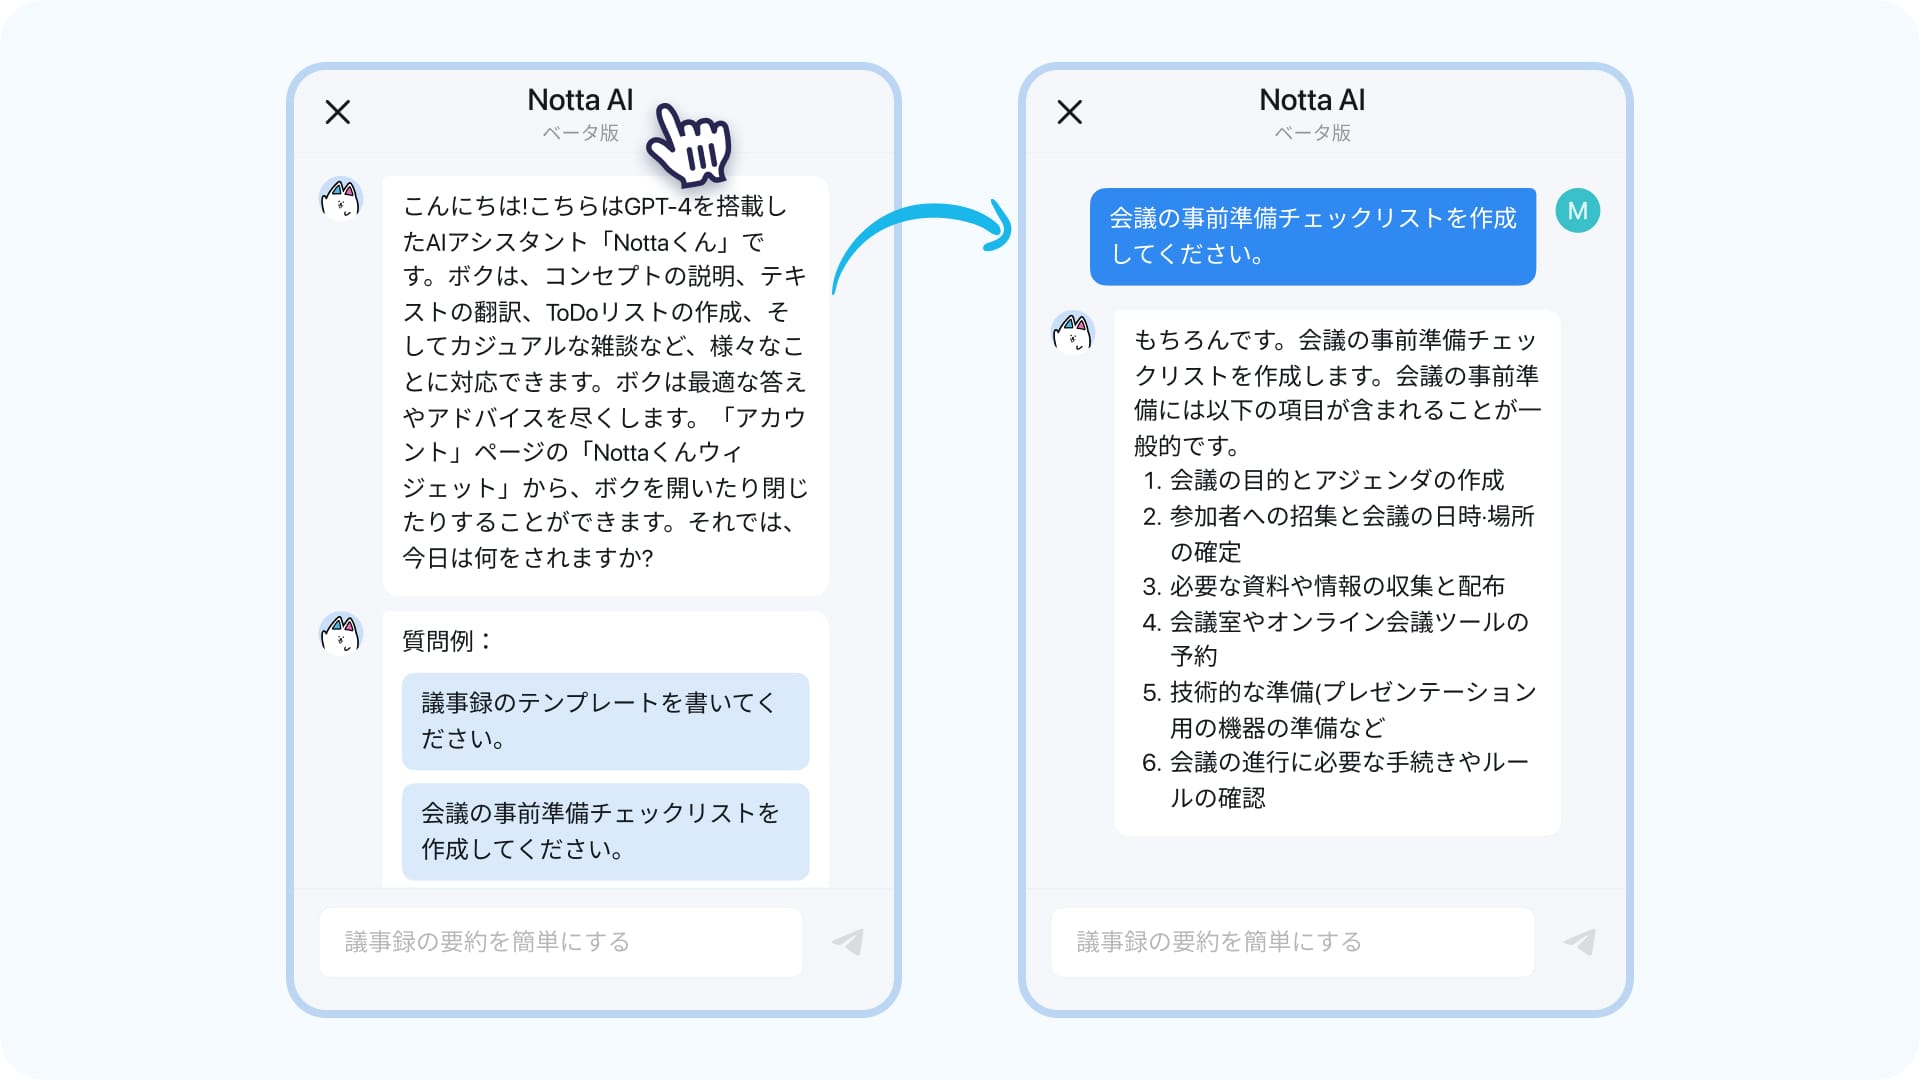
Task: Click the right panel ベータ版 label
Action: click(1313, 133)
